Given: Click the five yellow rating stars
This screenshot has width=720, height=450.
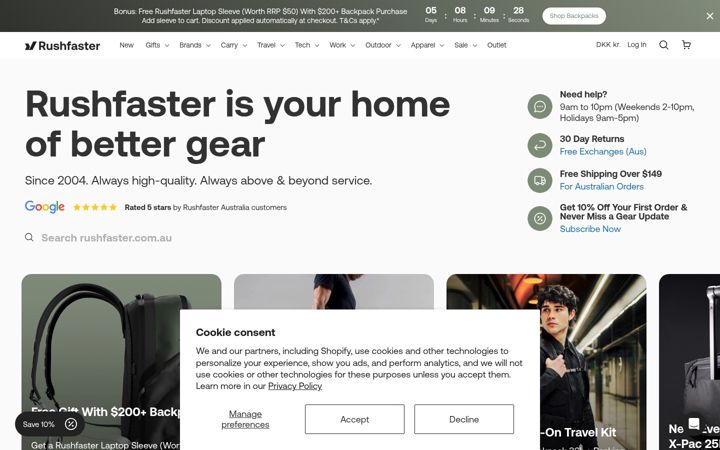Looking at the screenshot, I should point(95,208).
